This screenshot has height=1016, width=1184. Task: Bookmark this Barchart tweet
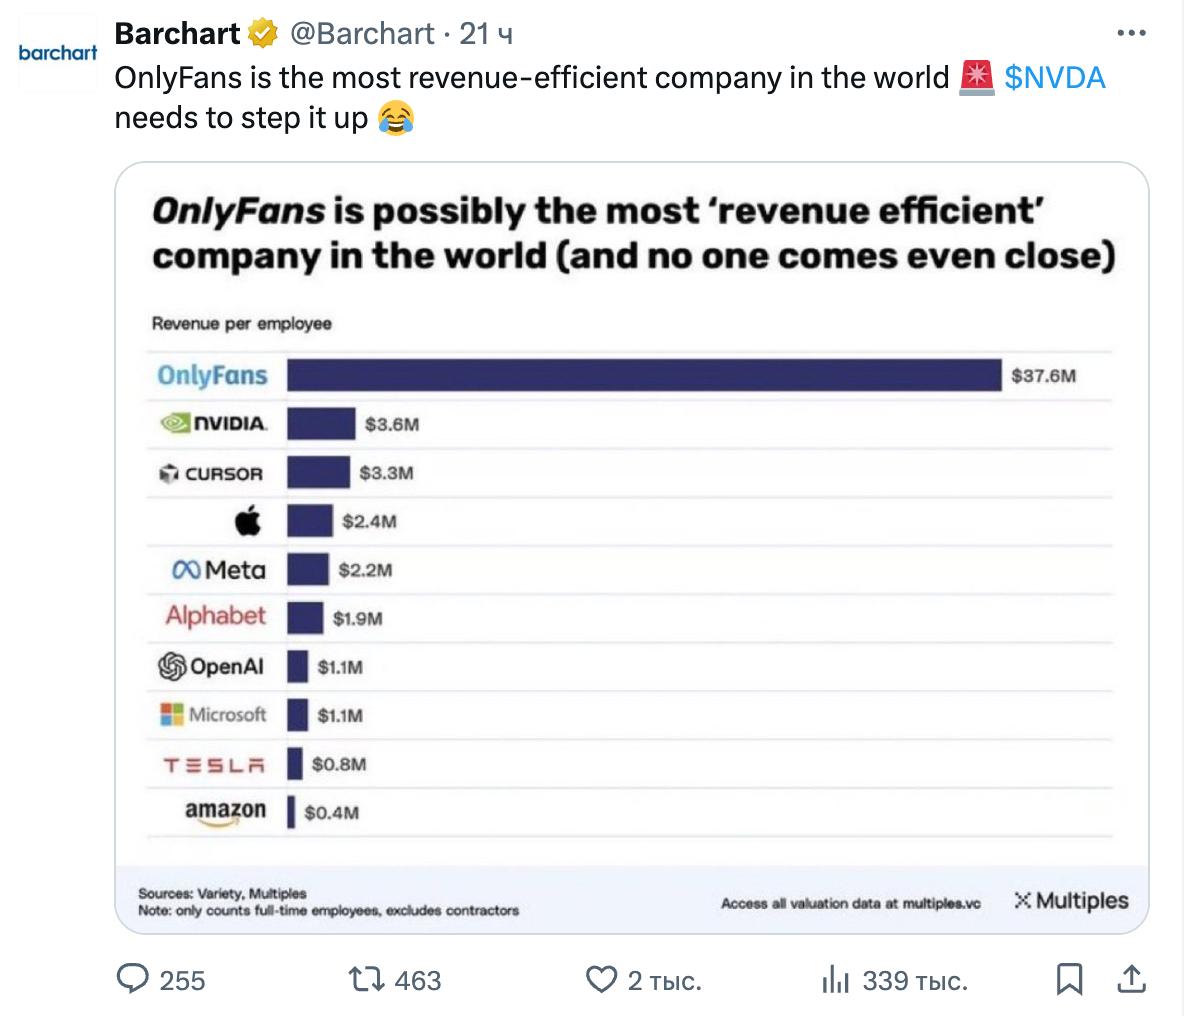[x=1069, y=980]
